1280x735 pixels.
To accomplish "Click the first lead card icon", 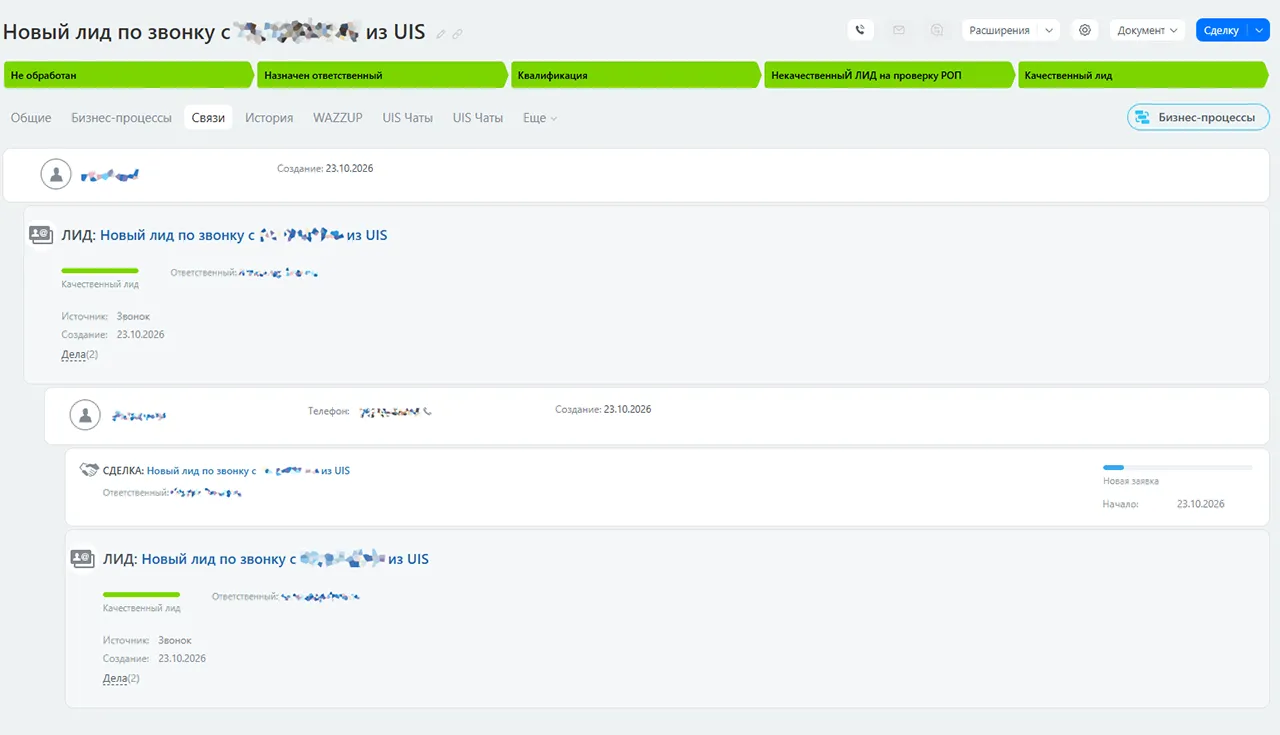I will (x=41, y=235).
